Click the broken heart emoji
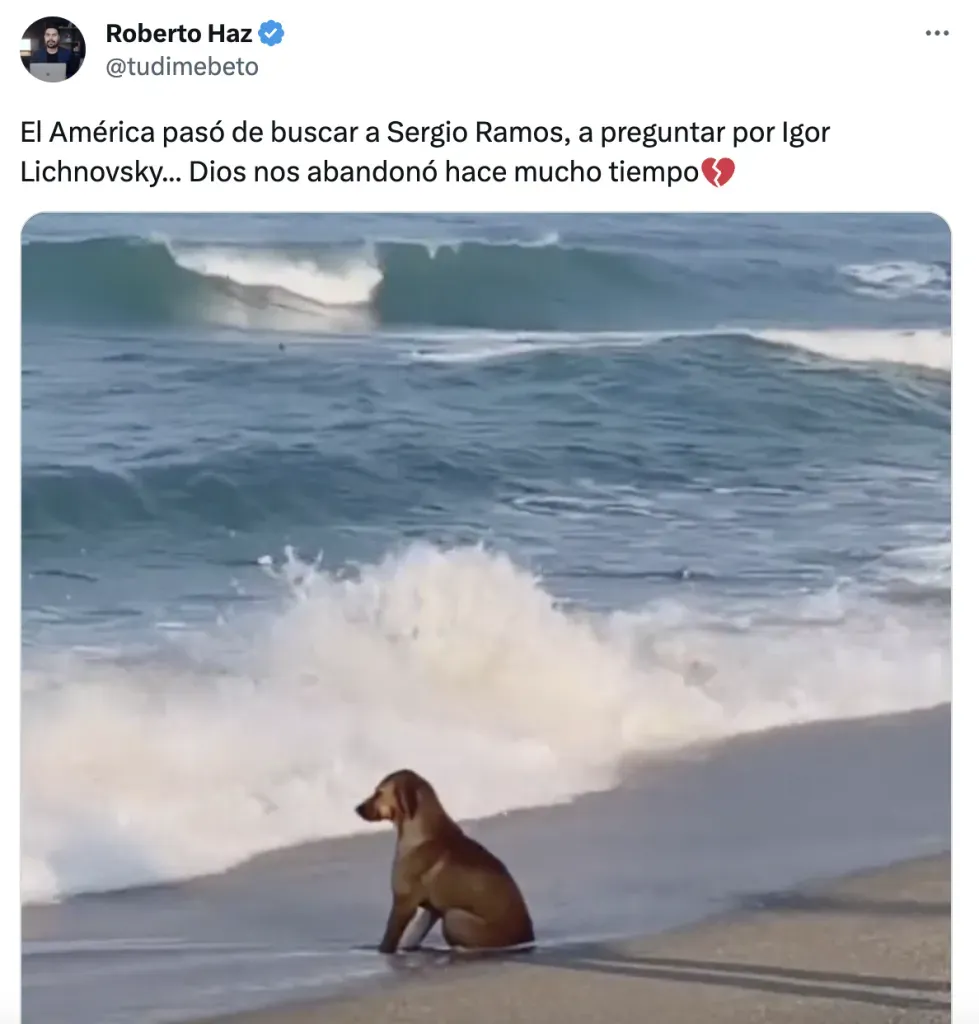The height and width of the screenshot is (1024, 979). 718,172
